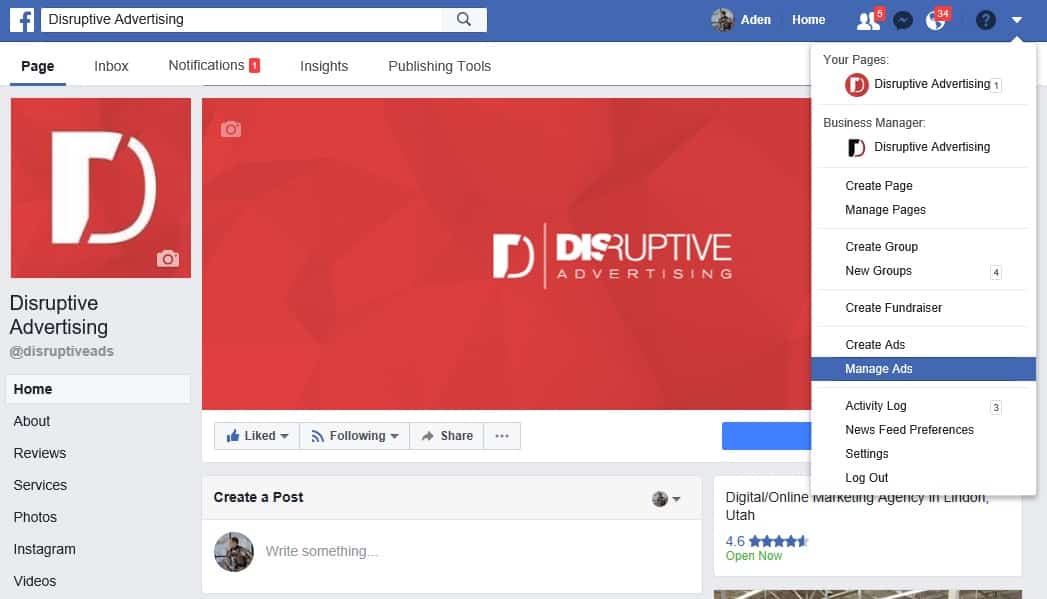Click Aden's profile avatar in top bar
1047x599 pixels.
pos(722,20)
